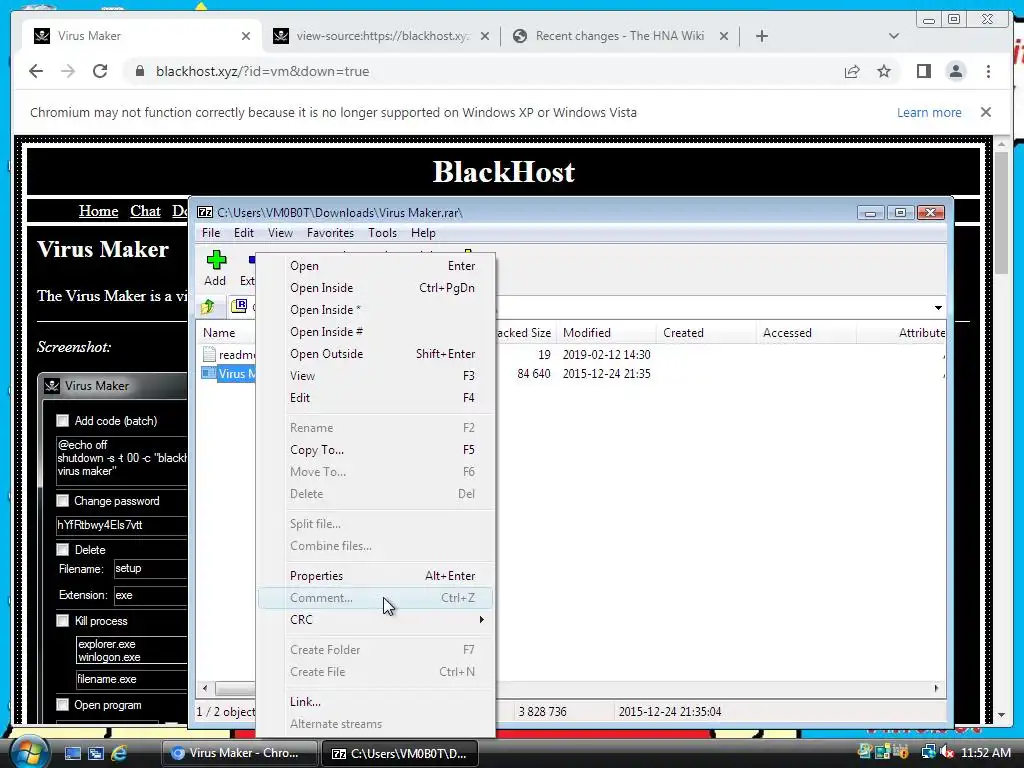Expand the CRC submenu arrow
Image resolution: width=1024 pixels, height=768 pixels.
[x=481, y=620]
